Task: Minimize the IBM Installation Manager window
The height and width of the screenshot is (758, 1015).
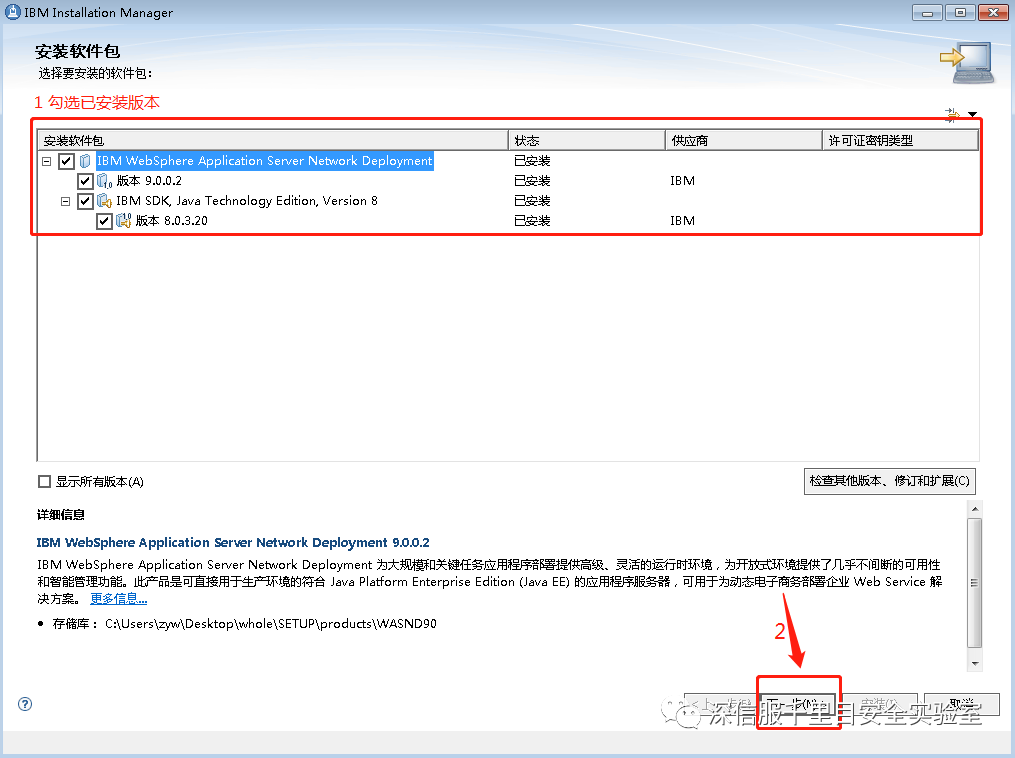Action: pyautogui.click(x=927, y=12)
